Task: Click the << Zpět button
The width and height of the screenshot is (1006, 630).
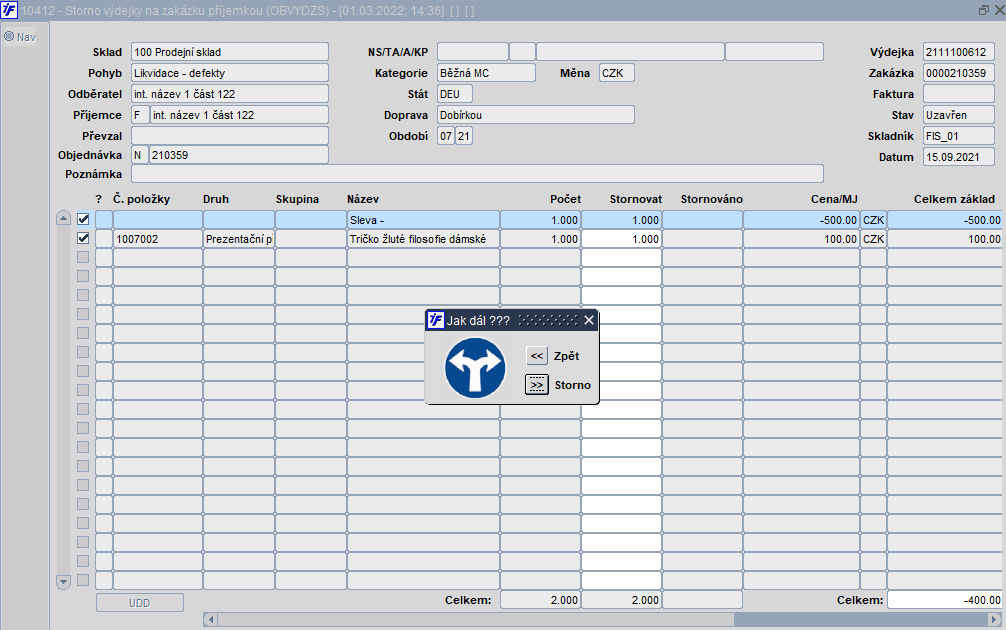Action: coord(536,355)
